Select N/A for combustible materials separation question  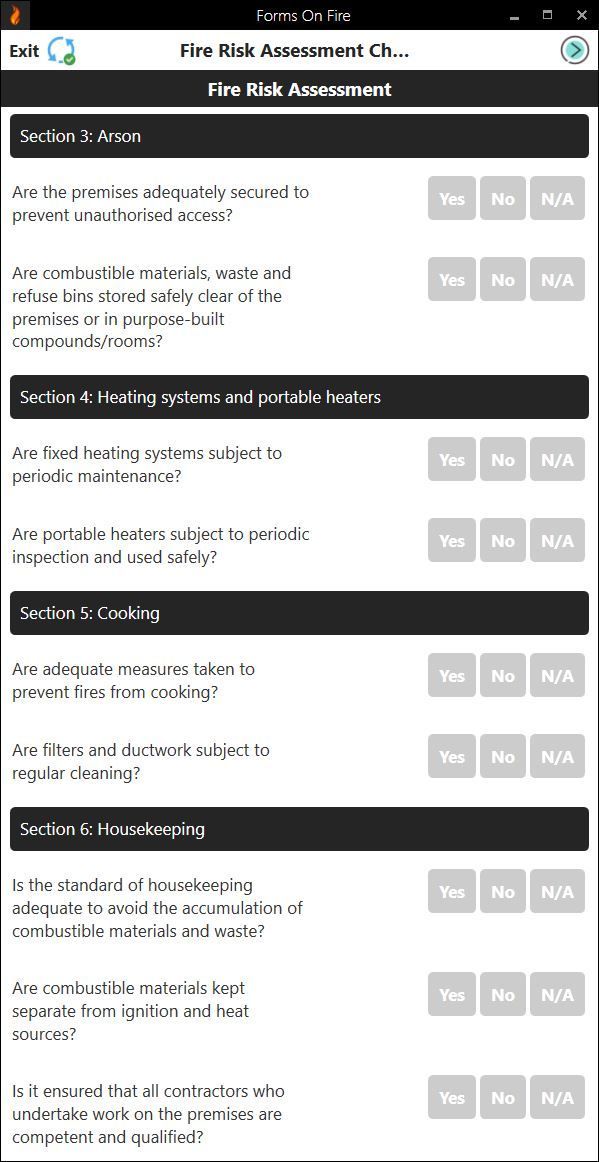[557, 994]
